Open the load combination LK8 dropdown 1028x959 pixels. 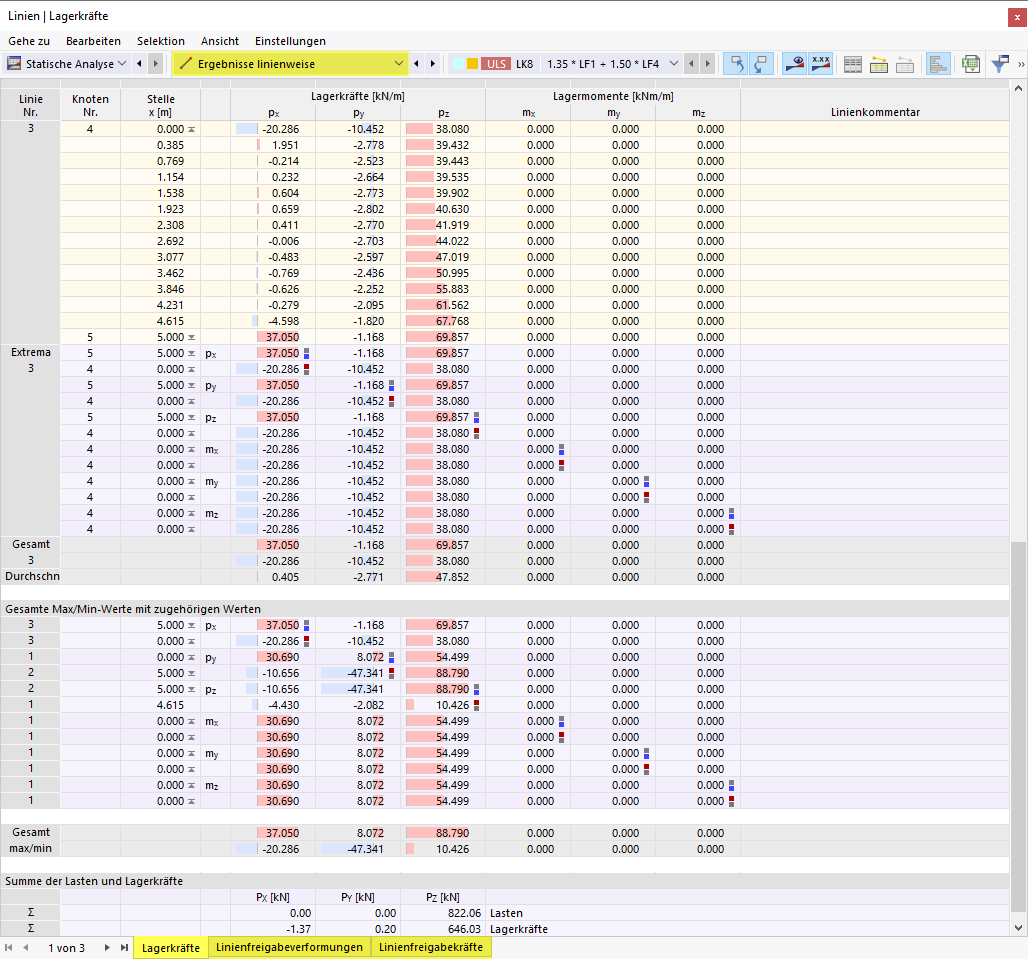tap(673, 64)
